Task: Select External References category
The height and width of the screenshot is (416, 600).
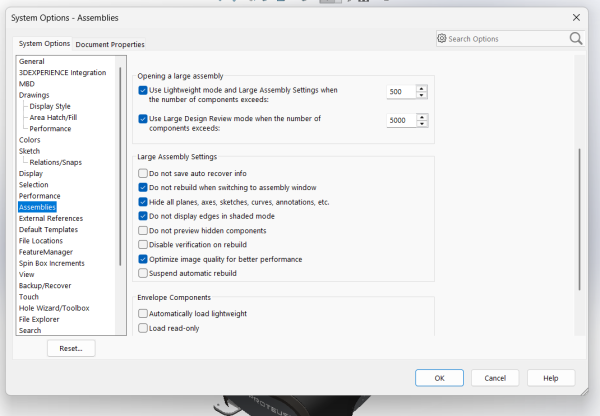Action: pos(51,219)
